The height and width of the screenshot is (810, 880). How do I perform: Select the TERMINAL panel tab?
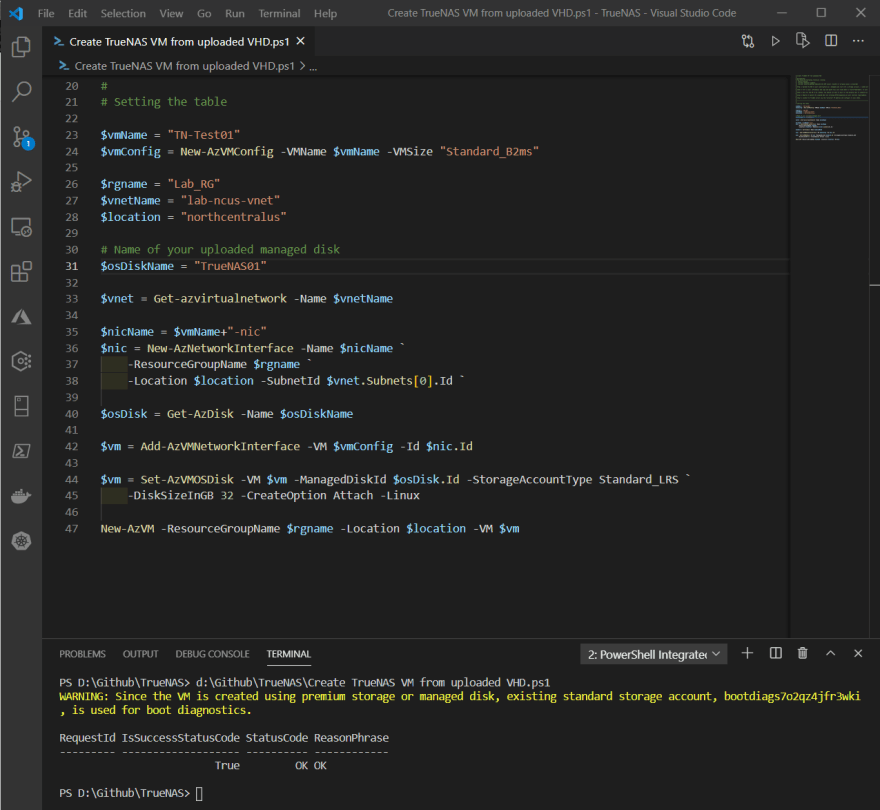click(x=288, y=654)
